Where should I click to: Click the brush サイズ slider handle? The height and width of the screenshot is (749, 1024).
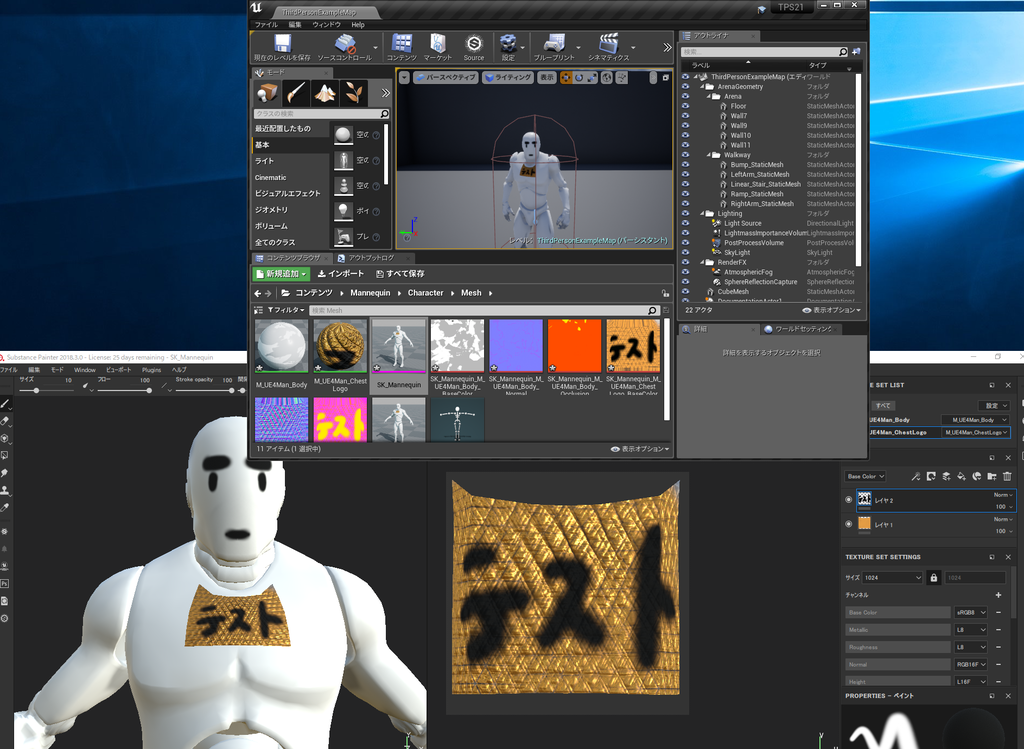[36, 390]
